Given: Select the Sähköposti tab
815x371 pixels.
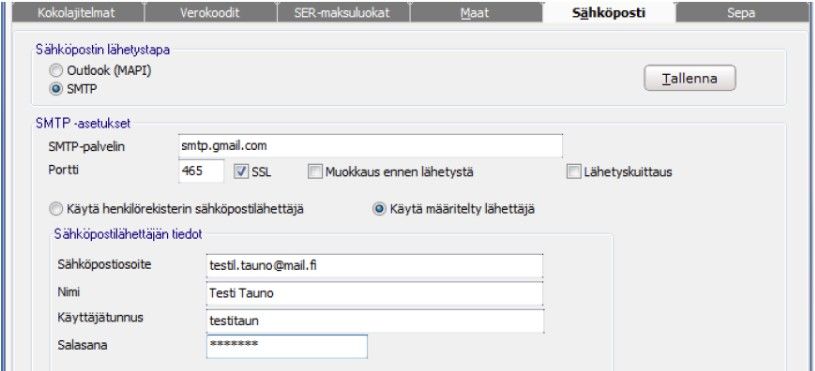Looking at the screenshot, I should [608, 12].
